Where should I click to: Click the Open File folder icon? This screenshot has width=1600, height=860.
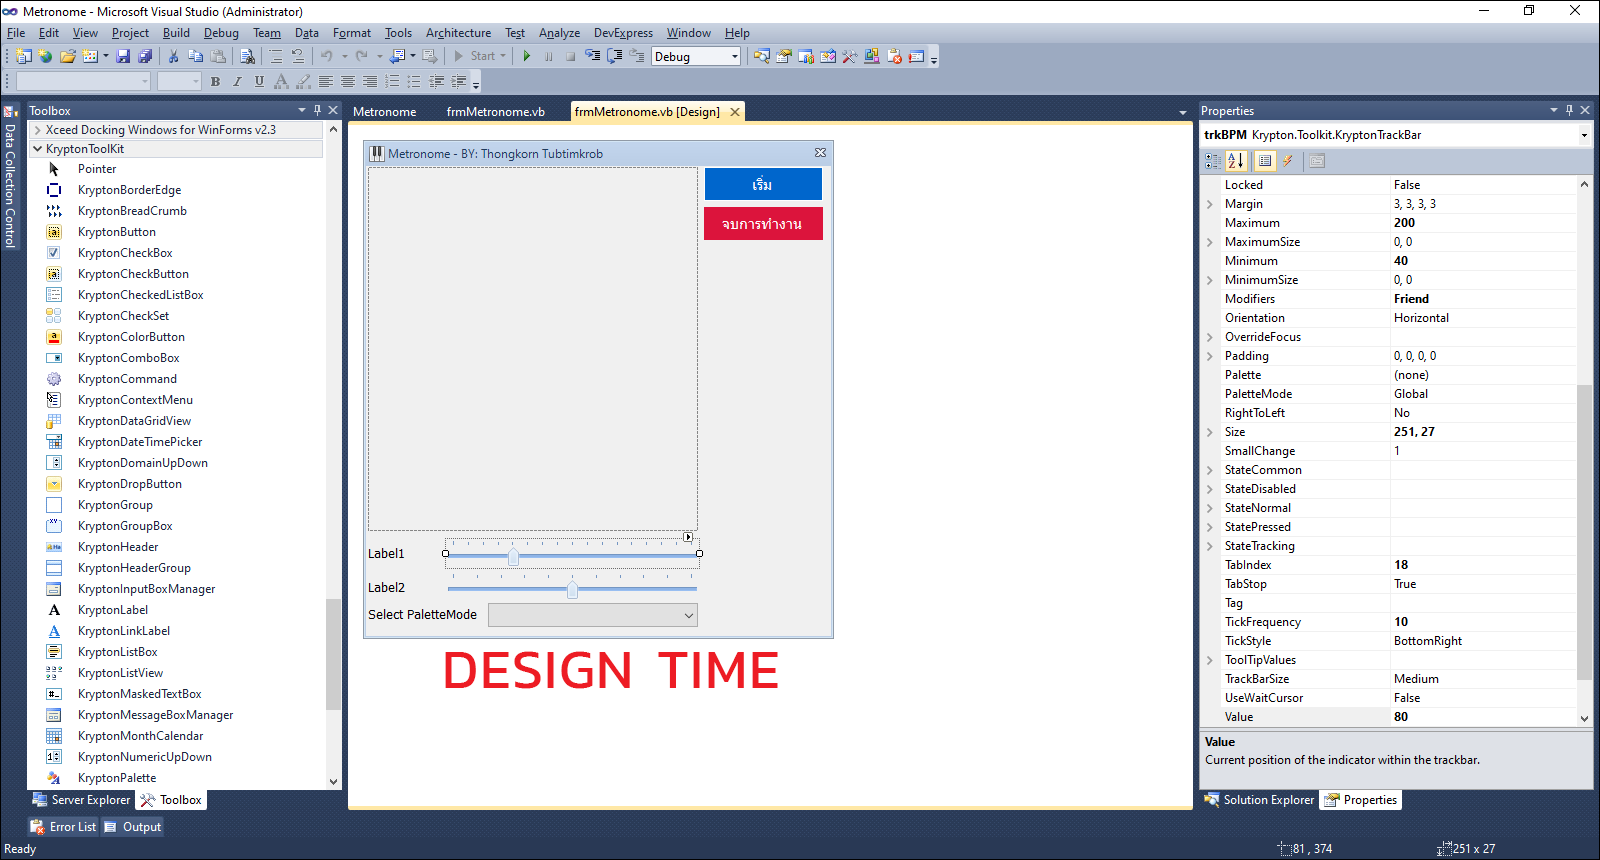(x=67, y=57)
